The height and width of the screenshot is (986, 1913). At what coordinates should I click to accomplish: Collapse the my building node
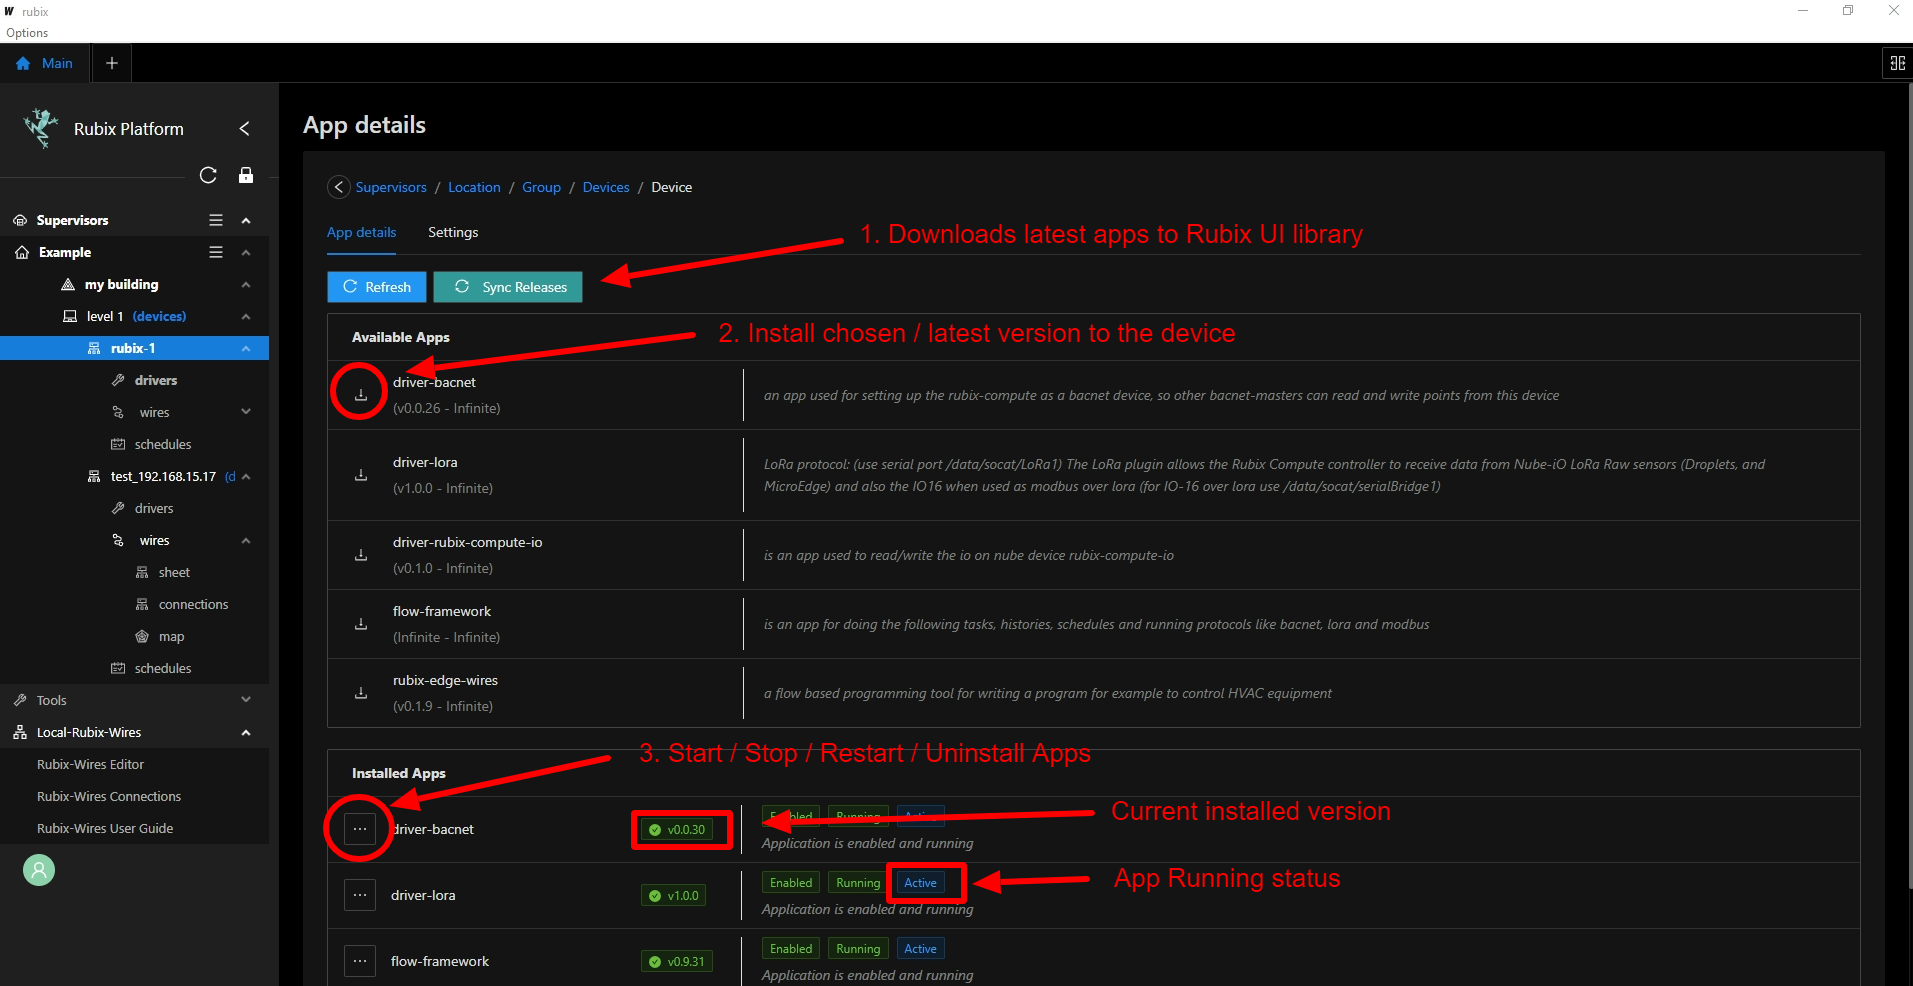246,284
